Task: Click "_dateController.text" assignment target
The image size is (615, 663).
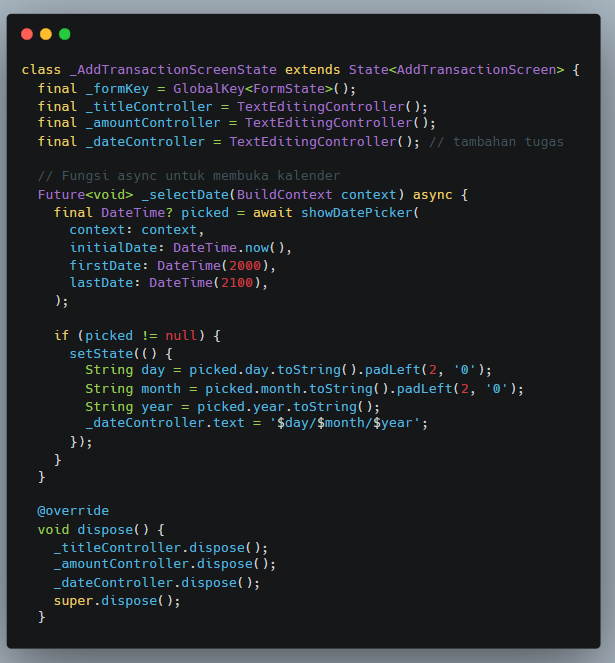Action: tap(165, 423)
